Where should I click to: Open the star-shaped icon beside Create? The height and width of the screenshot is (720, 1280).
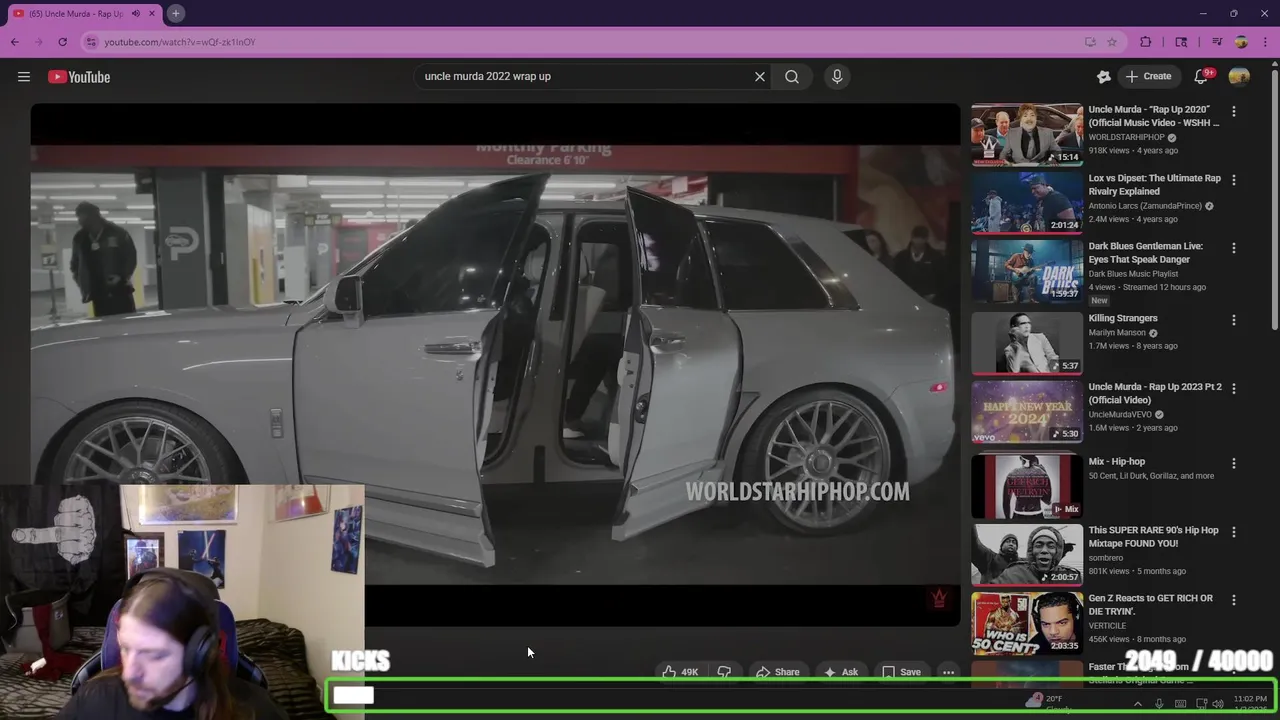(1104, 76)
